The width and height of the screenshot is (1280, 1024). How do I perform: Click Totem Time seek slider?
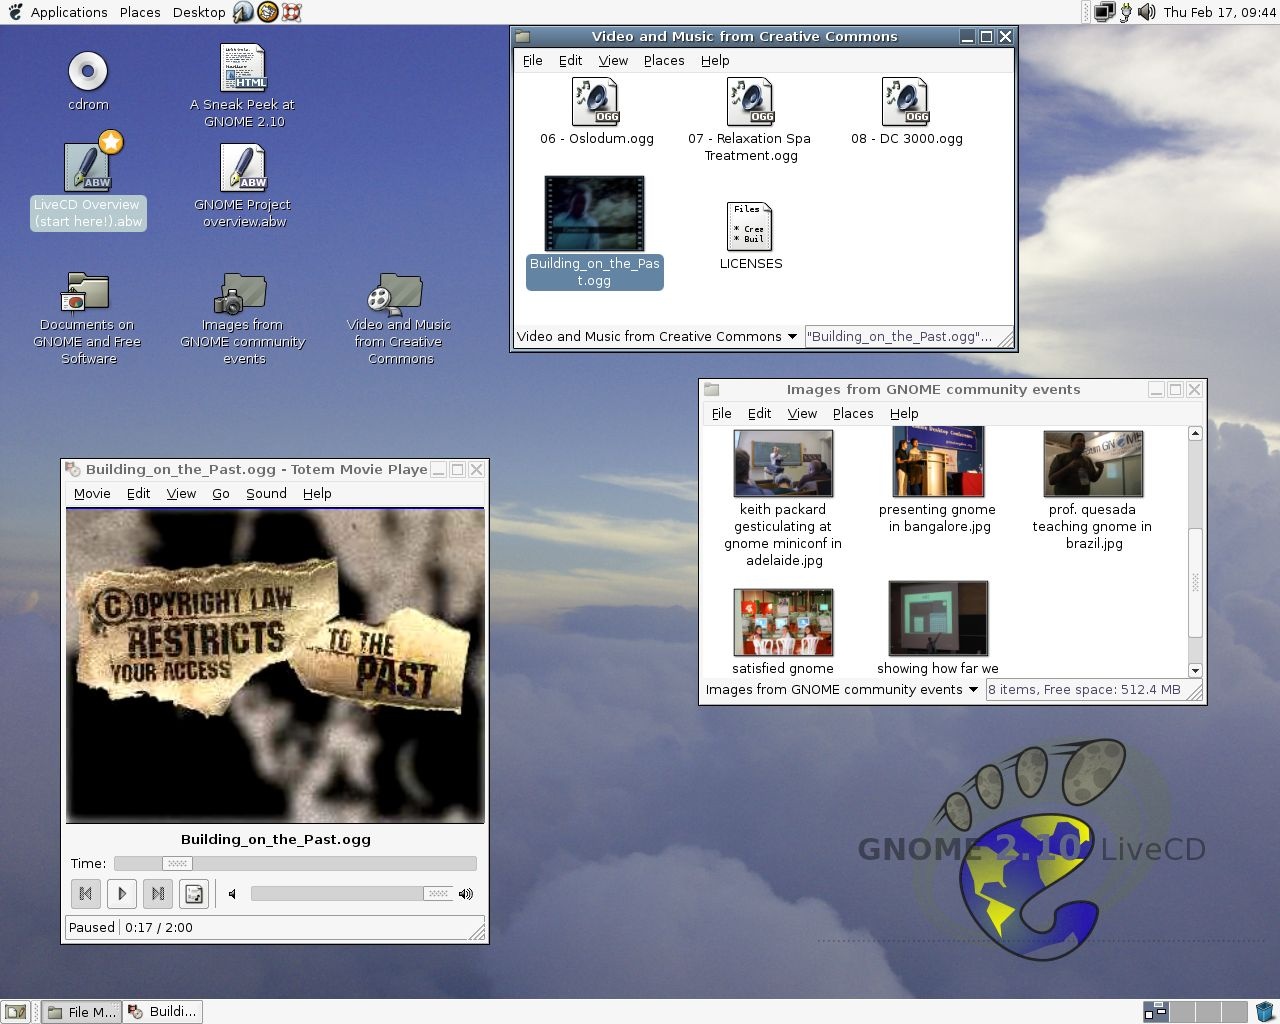295,864
